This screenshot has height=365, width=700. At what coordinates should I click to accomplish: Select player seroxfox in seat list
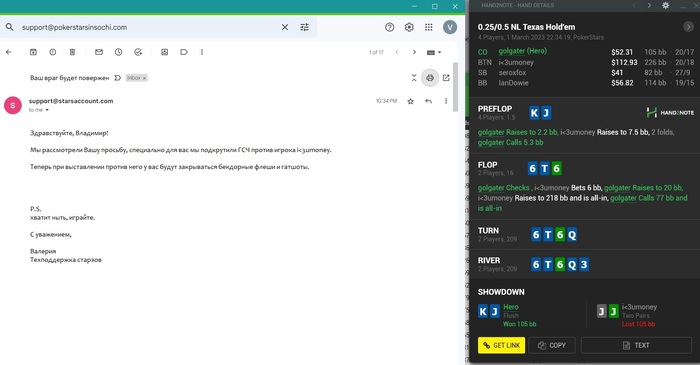pyautogui.click(x=512, y=73)
